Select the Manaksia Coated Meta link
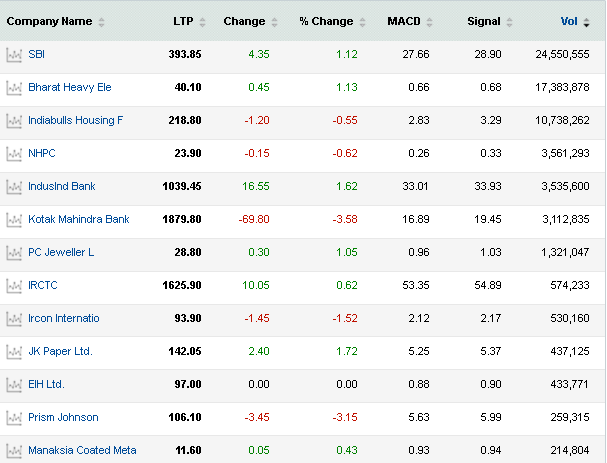The width and height of the screenshot is (607, 463). 82,451
